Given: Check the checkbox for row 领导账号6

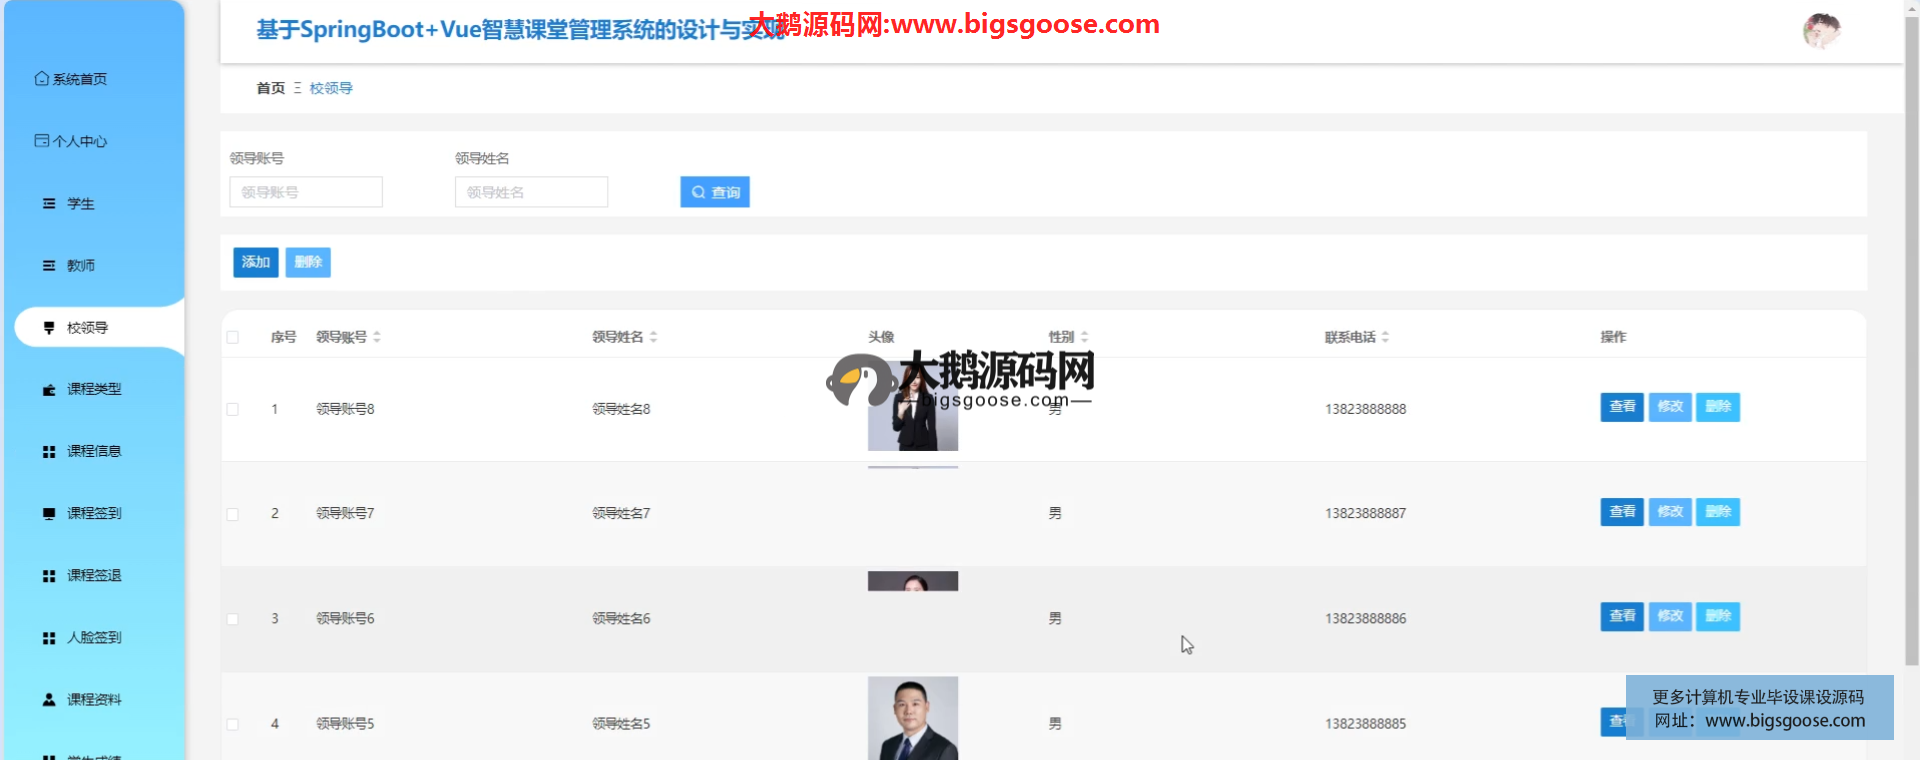Looking at the screenshot, I should (x=233, y=620).
